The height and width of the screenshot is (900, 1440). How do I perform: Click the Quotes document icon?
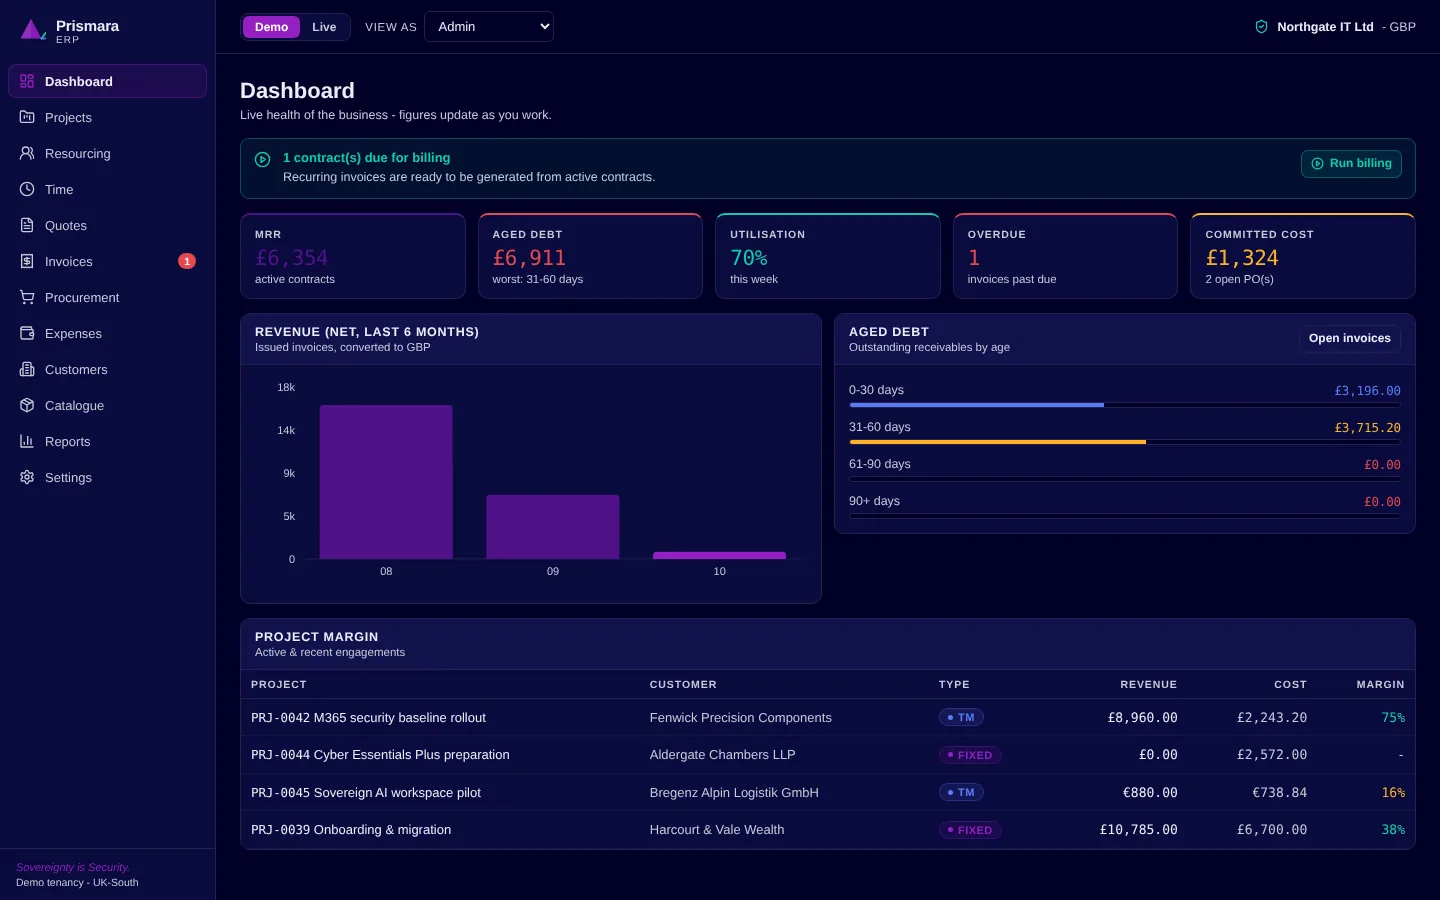(27, 225)
